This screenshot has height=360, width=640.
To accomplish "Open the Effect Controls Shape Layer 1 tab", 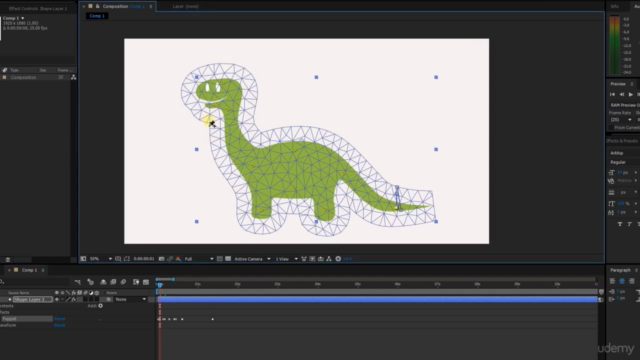I will click(38, 8).
